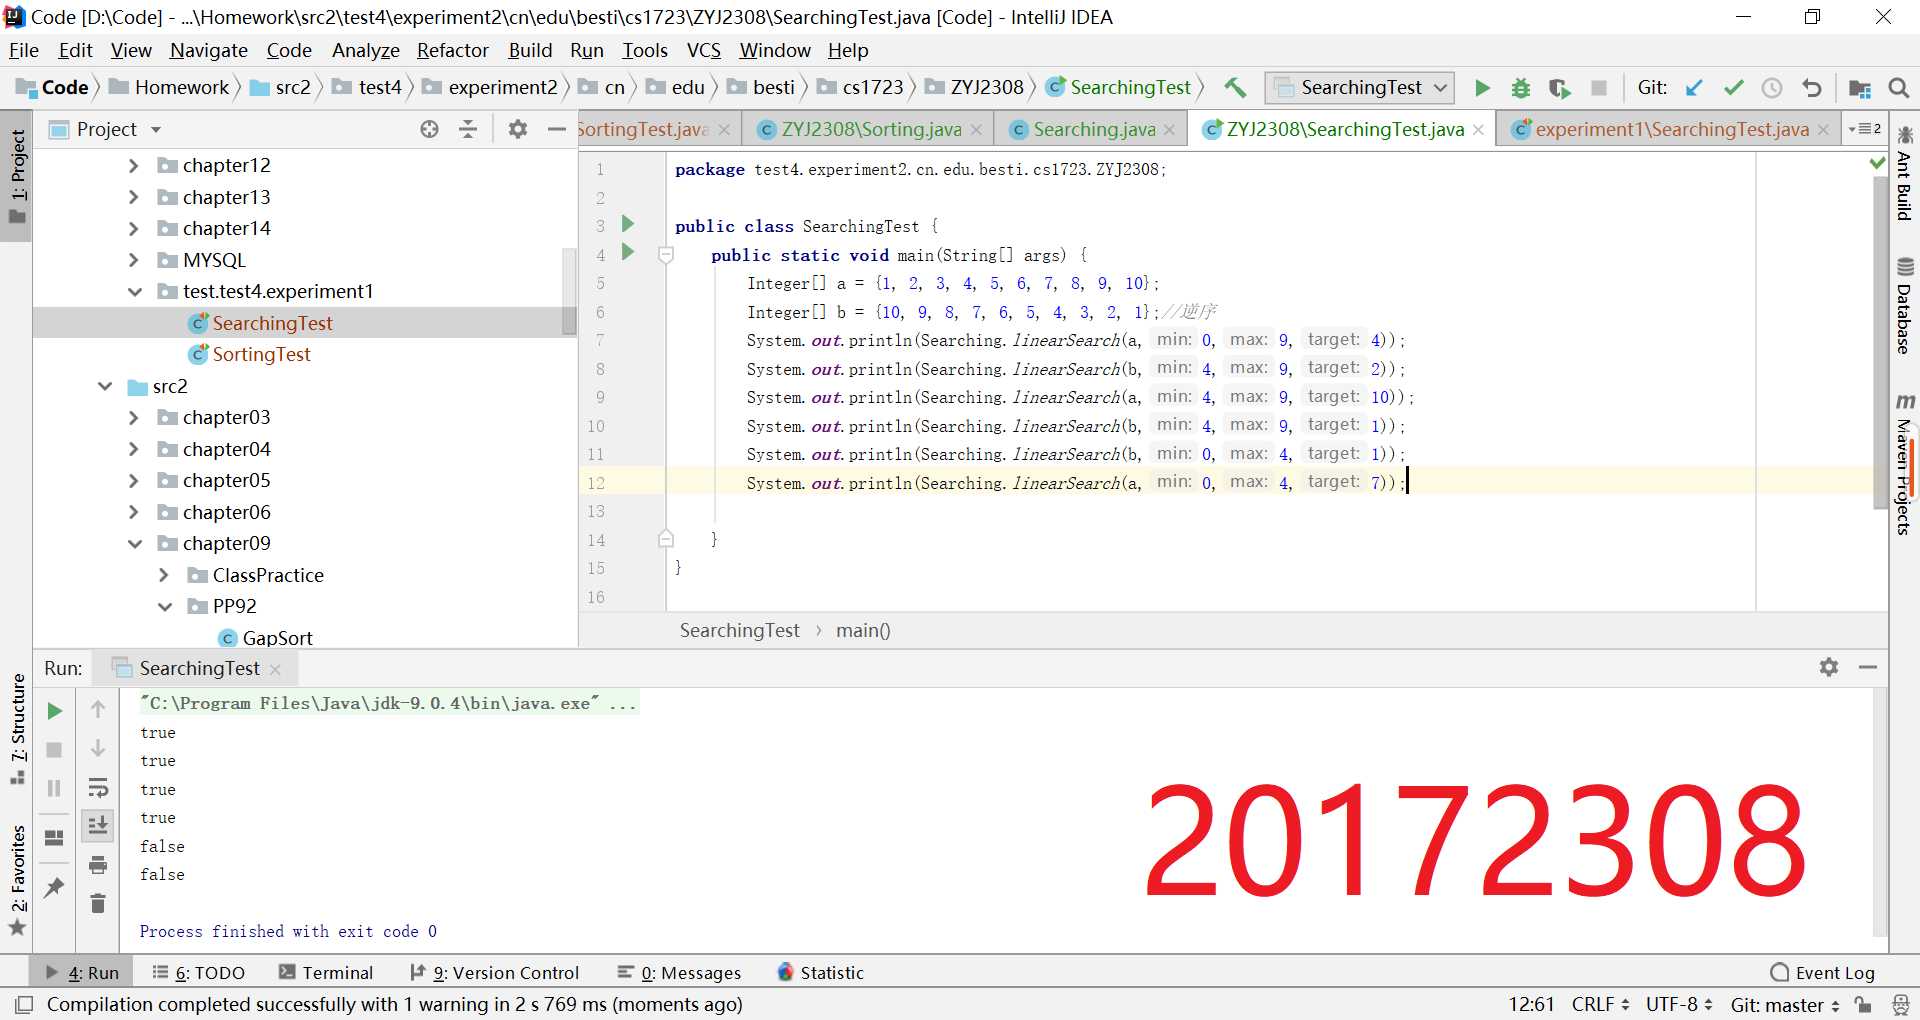Open the 6: TODO tool window
This screenshot has height=1020, width=1920.
[x=199, y=972]
